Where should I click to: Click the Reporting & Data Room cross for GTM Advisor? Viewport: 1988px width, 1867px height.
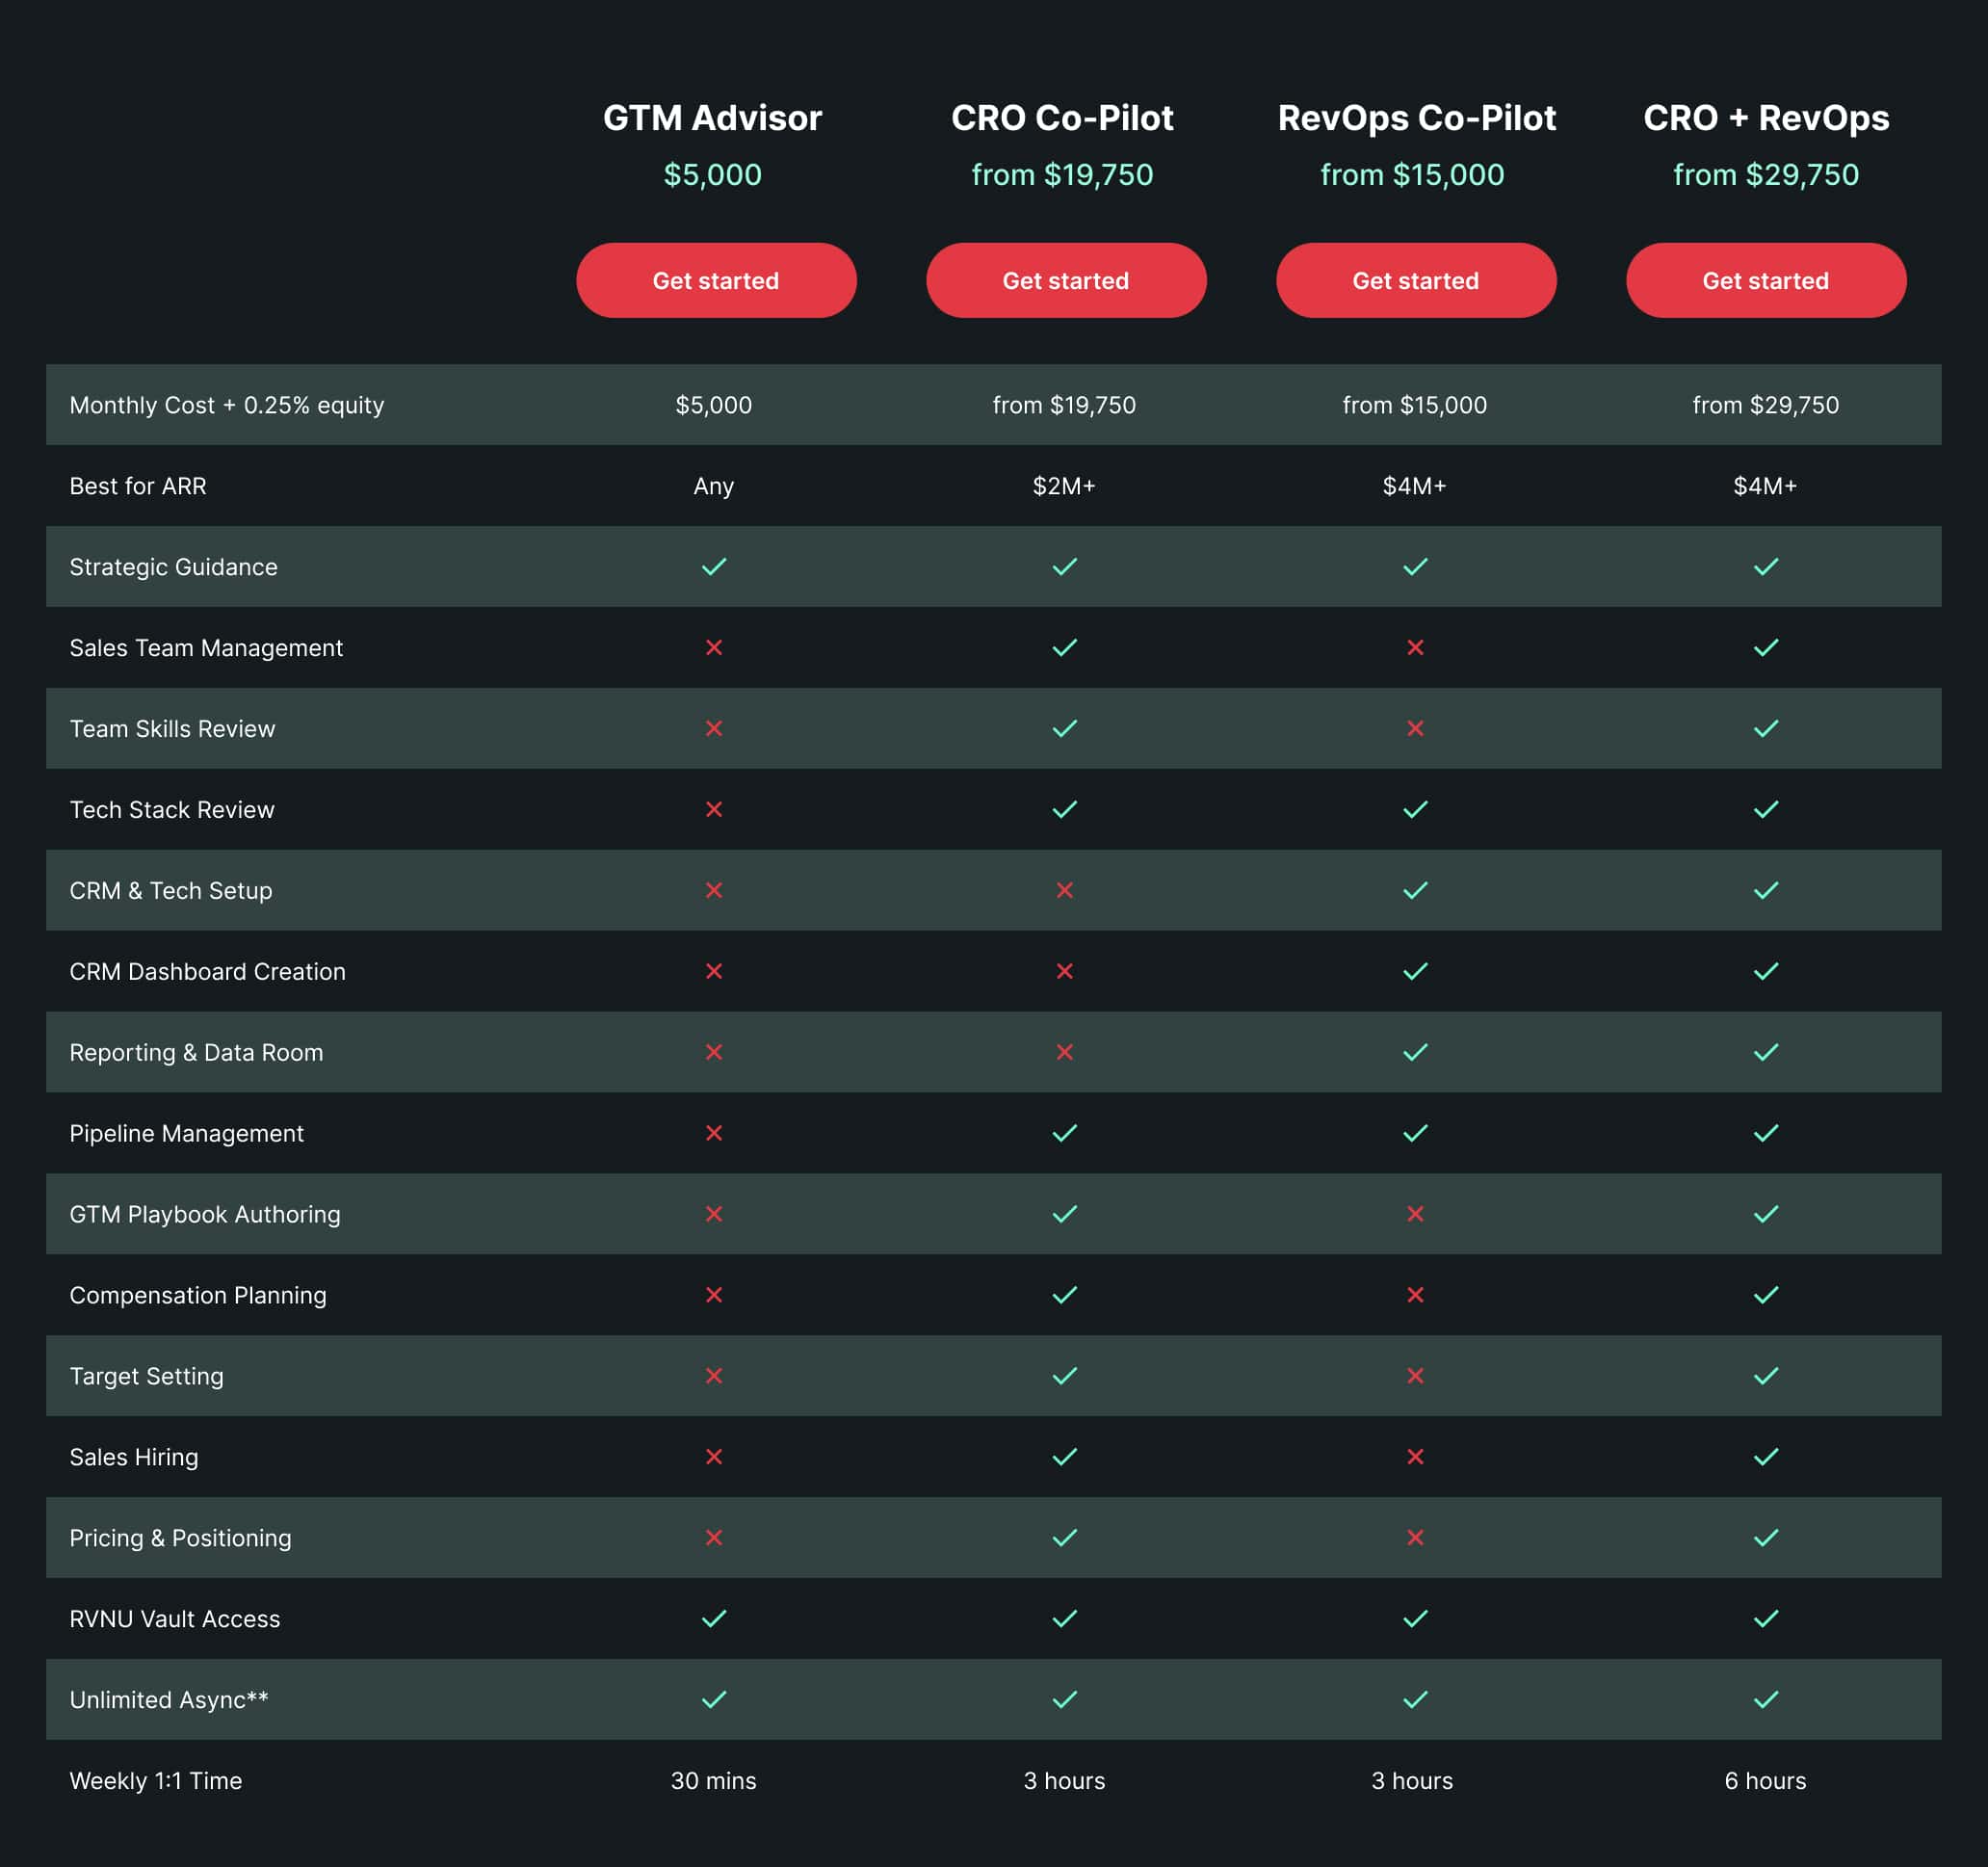pyautogui.click(x=714, y=1053)
